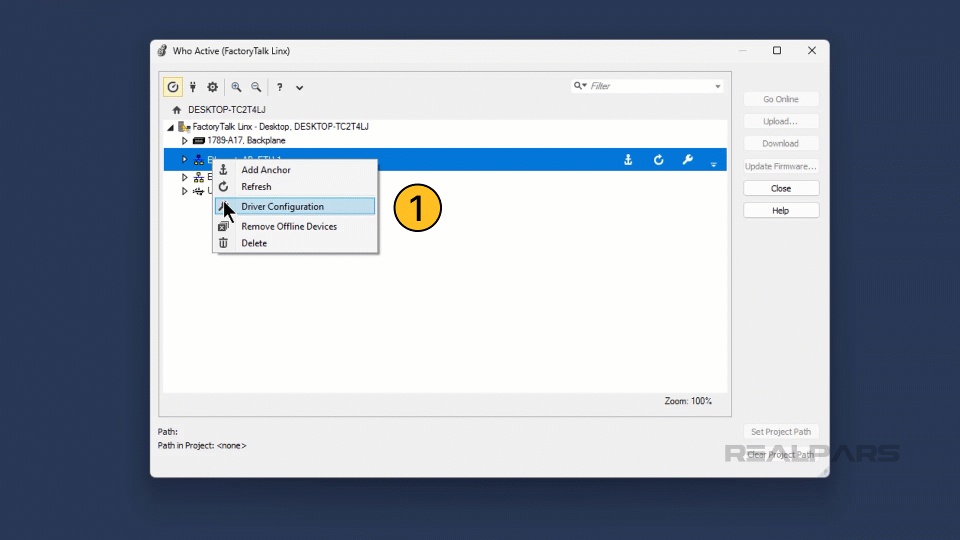The image size is (960, 540).
Task: Open the gear settings toolbar icon
Action: click(x=212, y=87)
